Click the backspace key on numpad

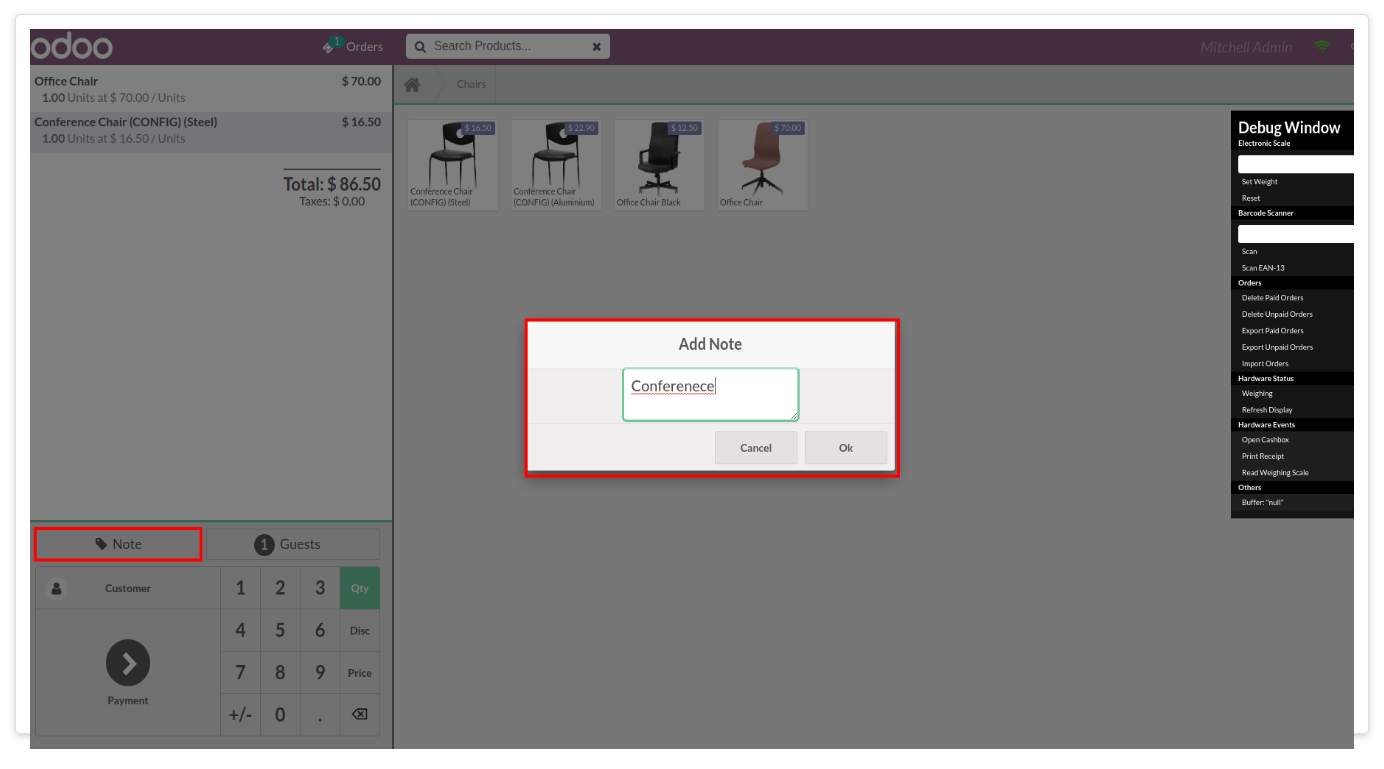click(x=360, y=714)
